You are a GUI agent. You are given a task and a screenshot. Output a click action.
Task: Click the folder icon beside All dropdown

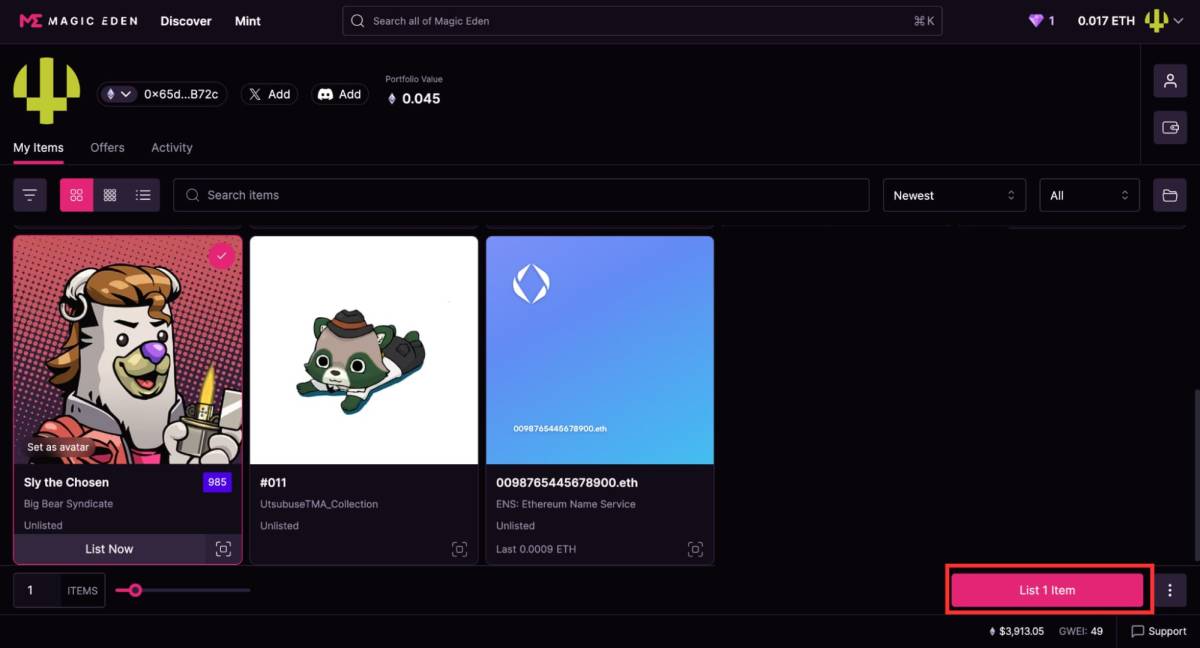[x=1170, y=195]
